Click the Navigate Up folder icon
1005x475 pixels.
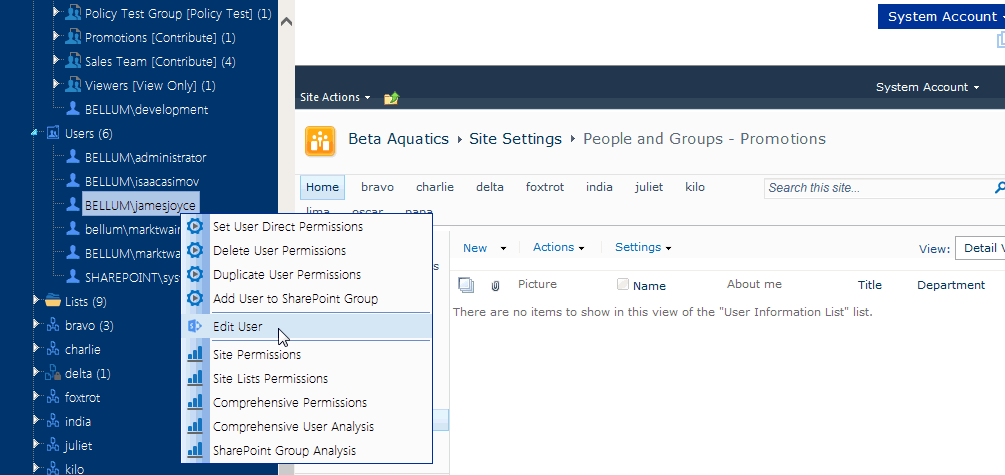click(x=391, y=98)
